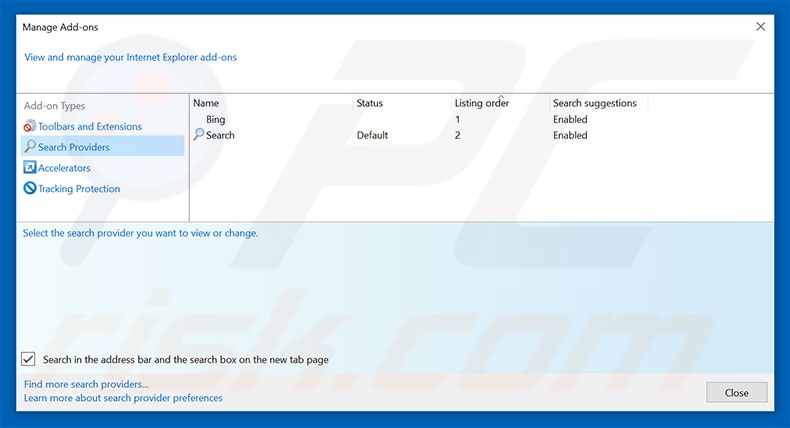The image size is (790, 428).
Task: Click the magnifier icon beside Search provider
Action: pyautogui.click(x=199, y=135)
